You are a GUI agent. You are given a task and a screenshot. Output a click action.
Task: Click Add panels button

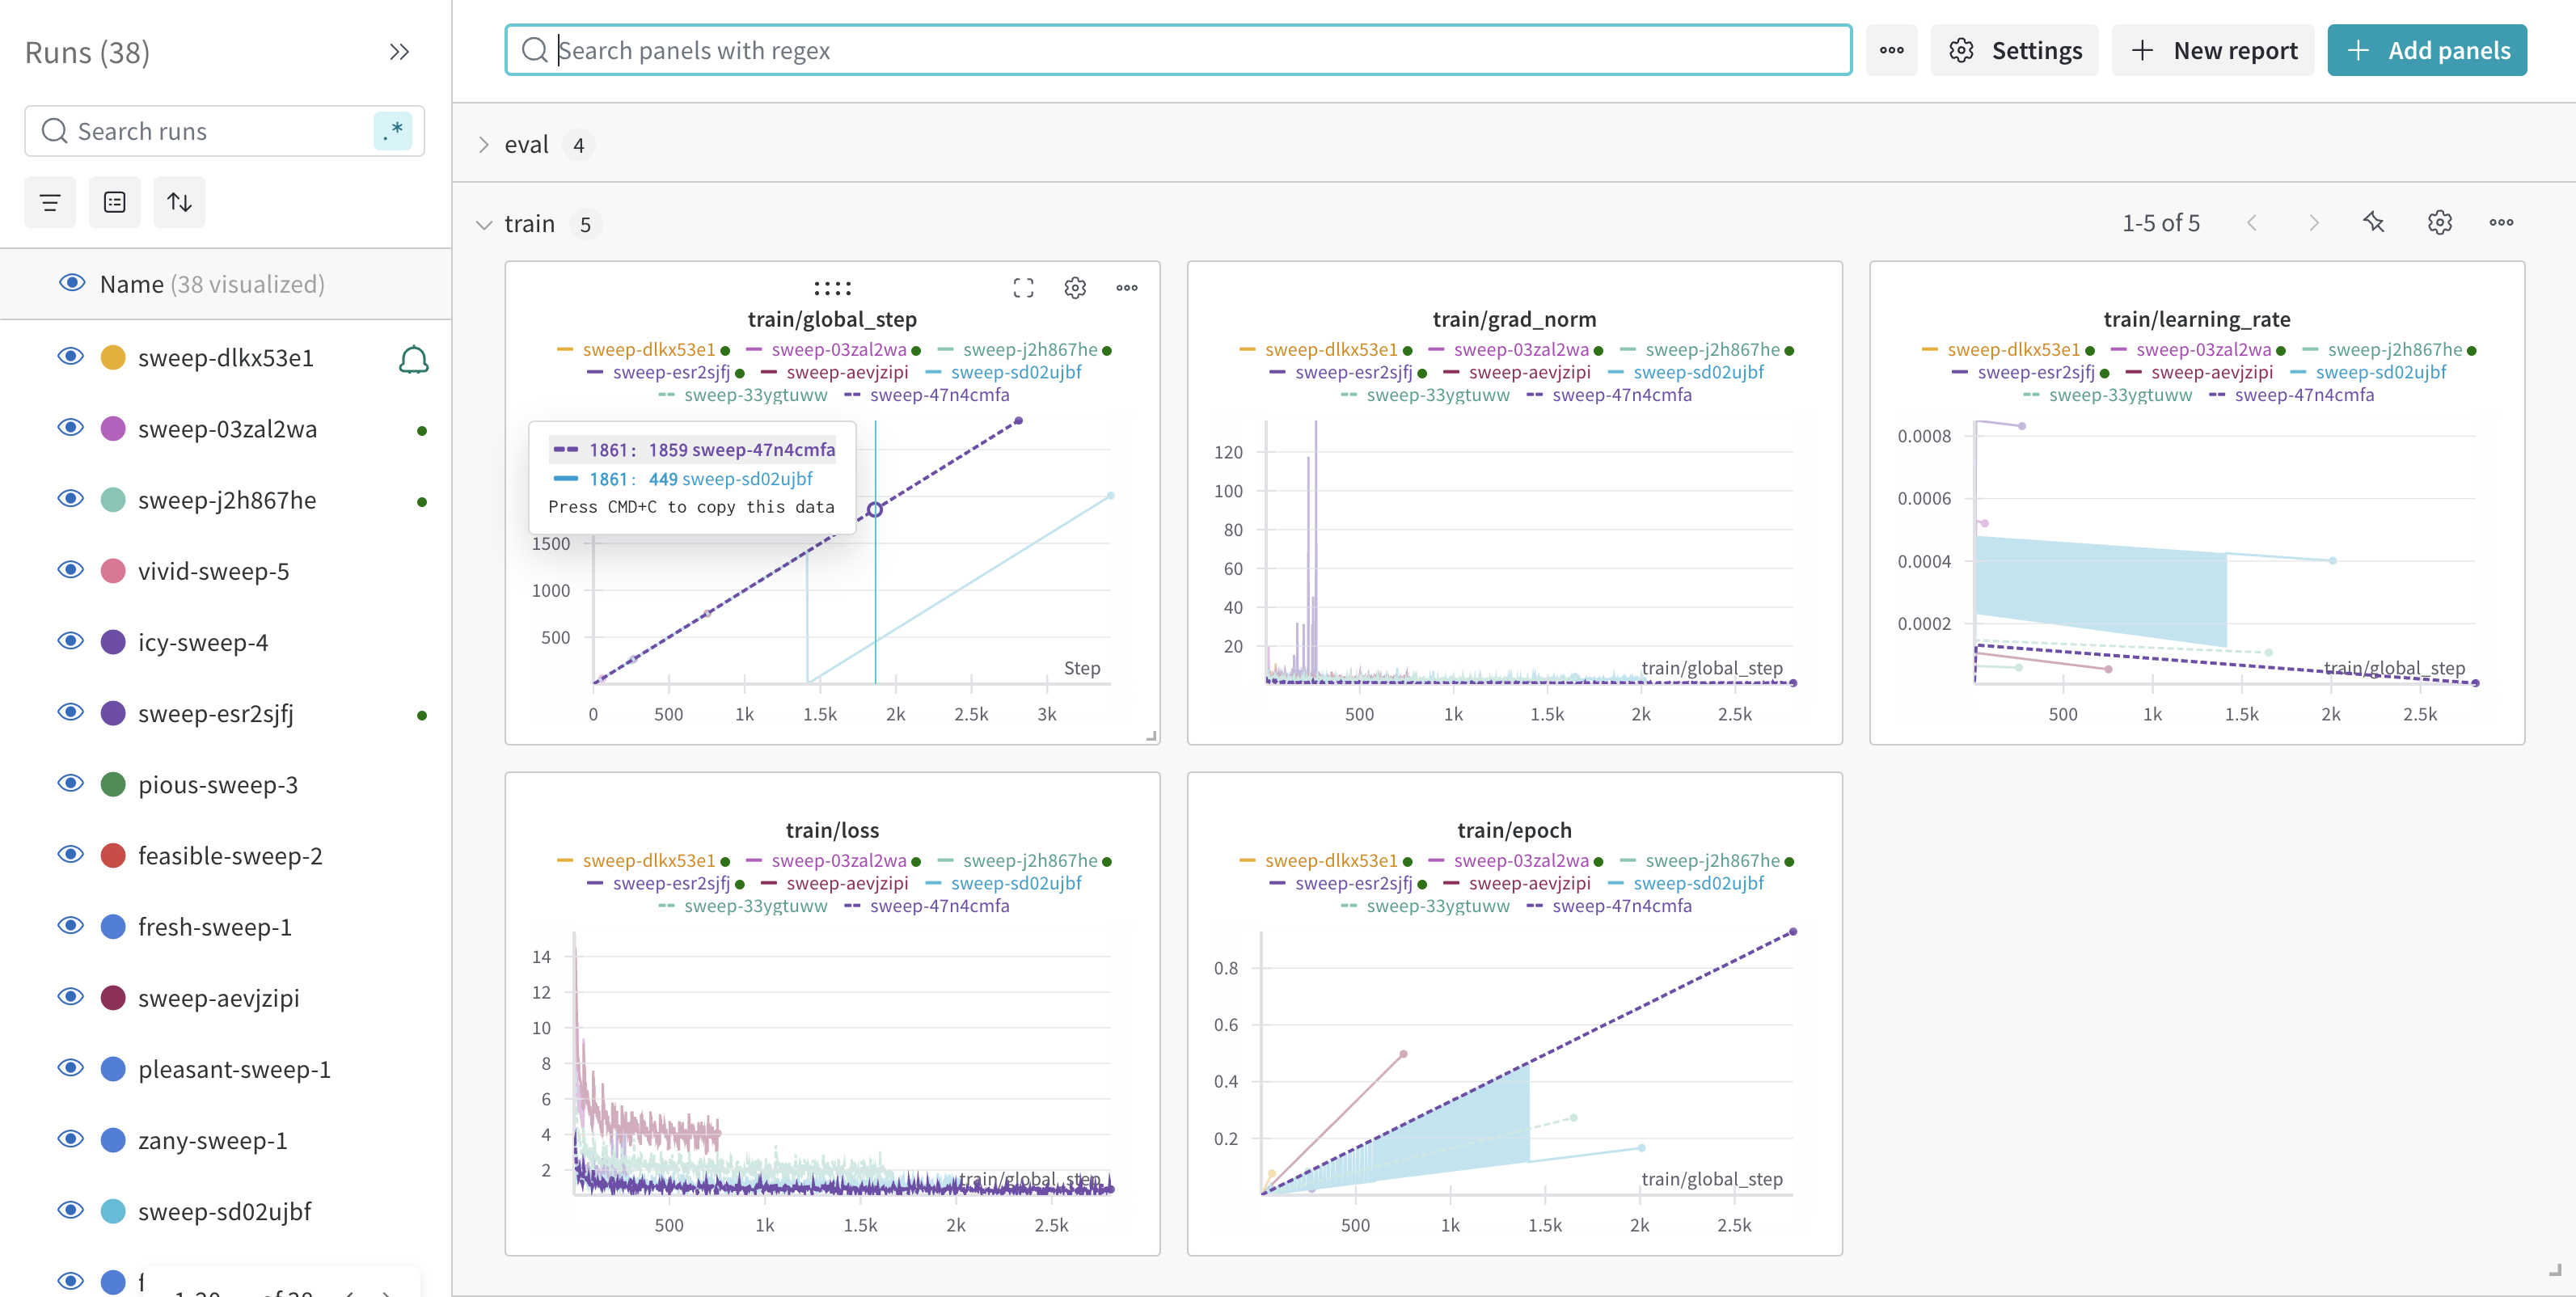2427,50
